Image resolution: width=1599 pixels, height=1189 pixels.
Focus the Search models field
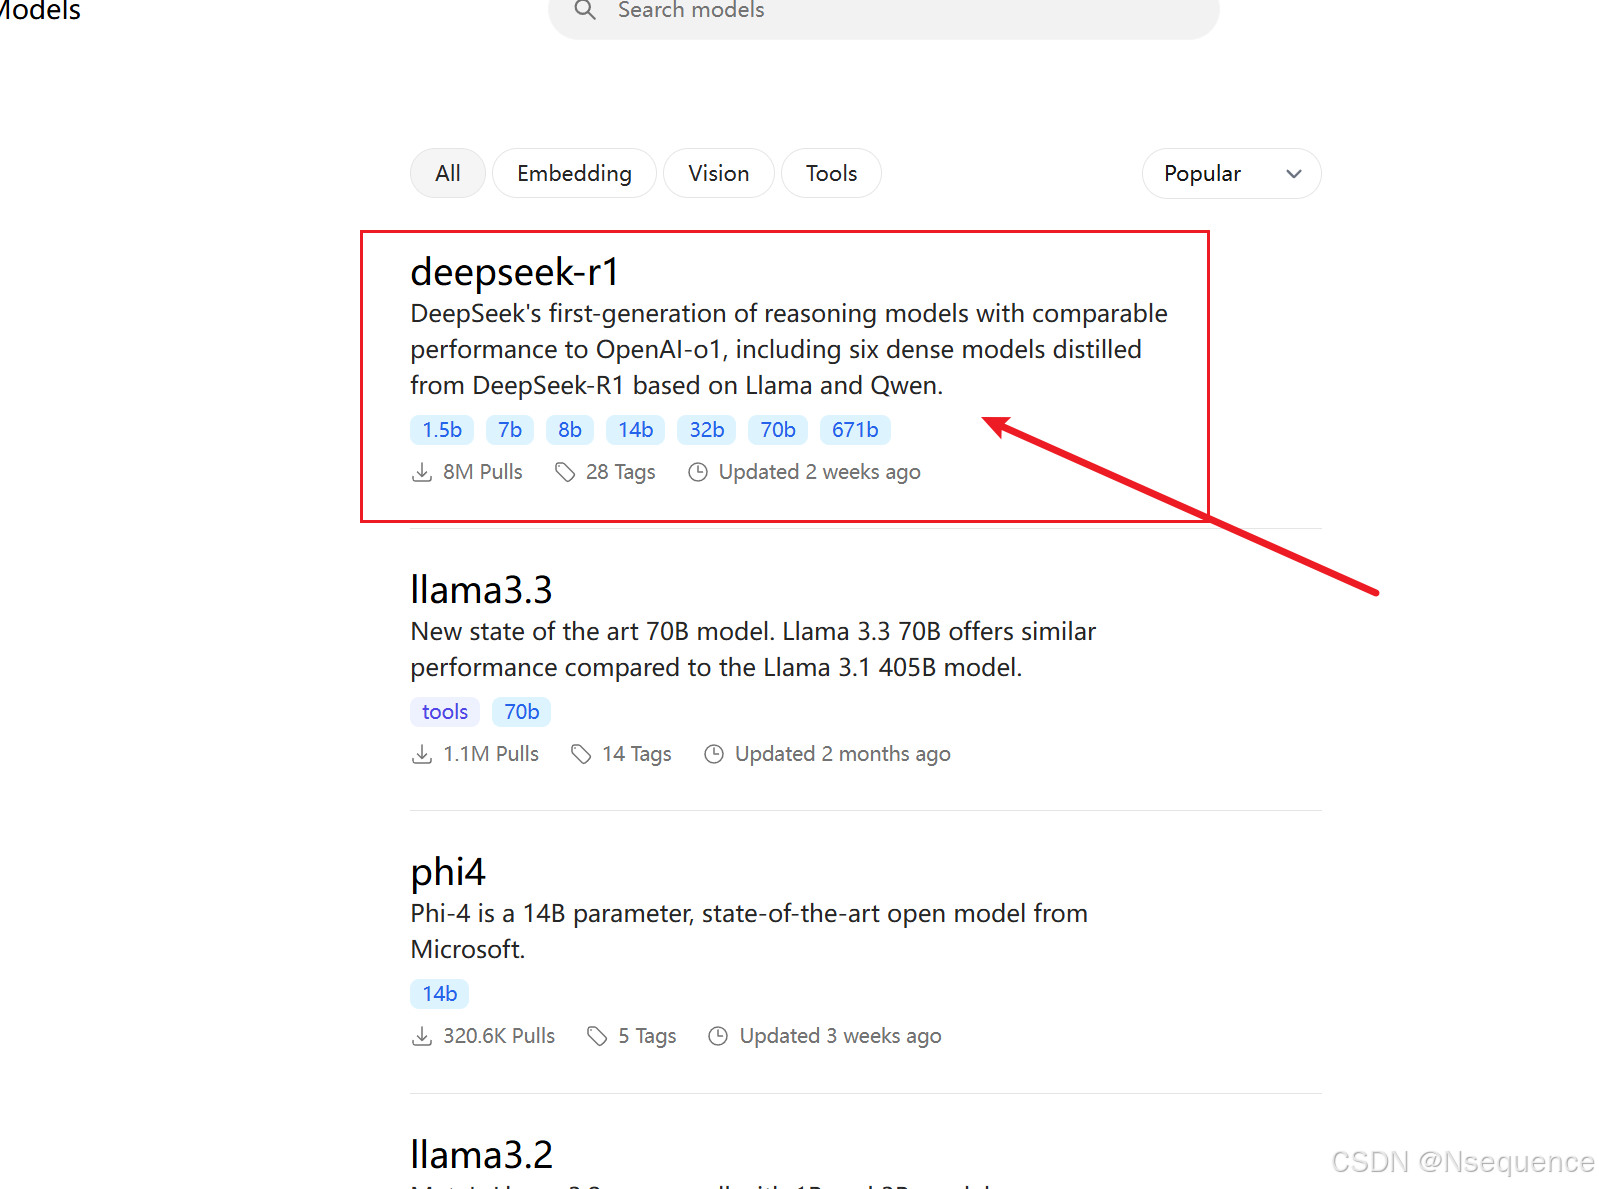884,12
